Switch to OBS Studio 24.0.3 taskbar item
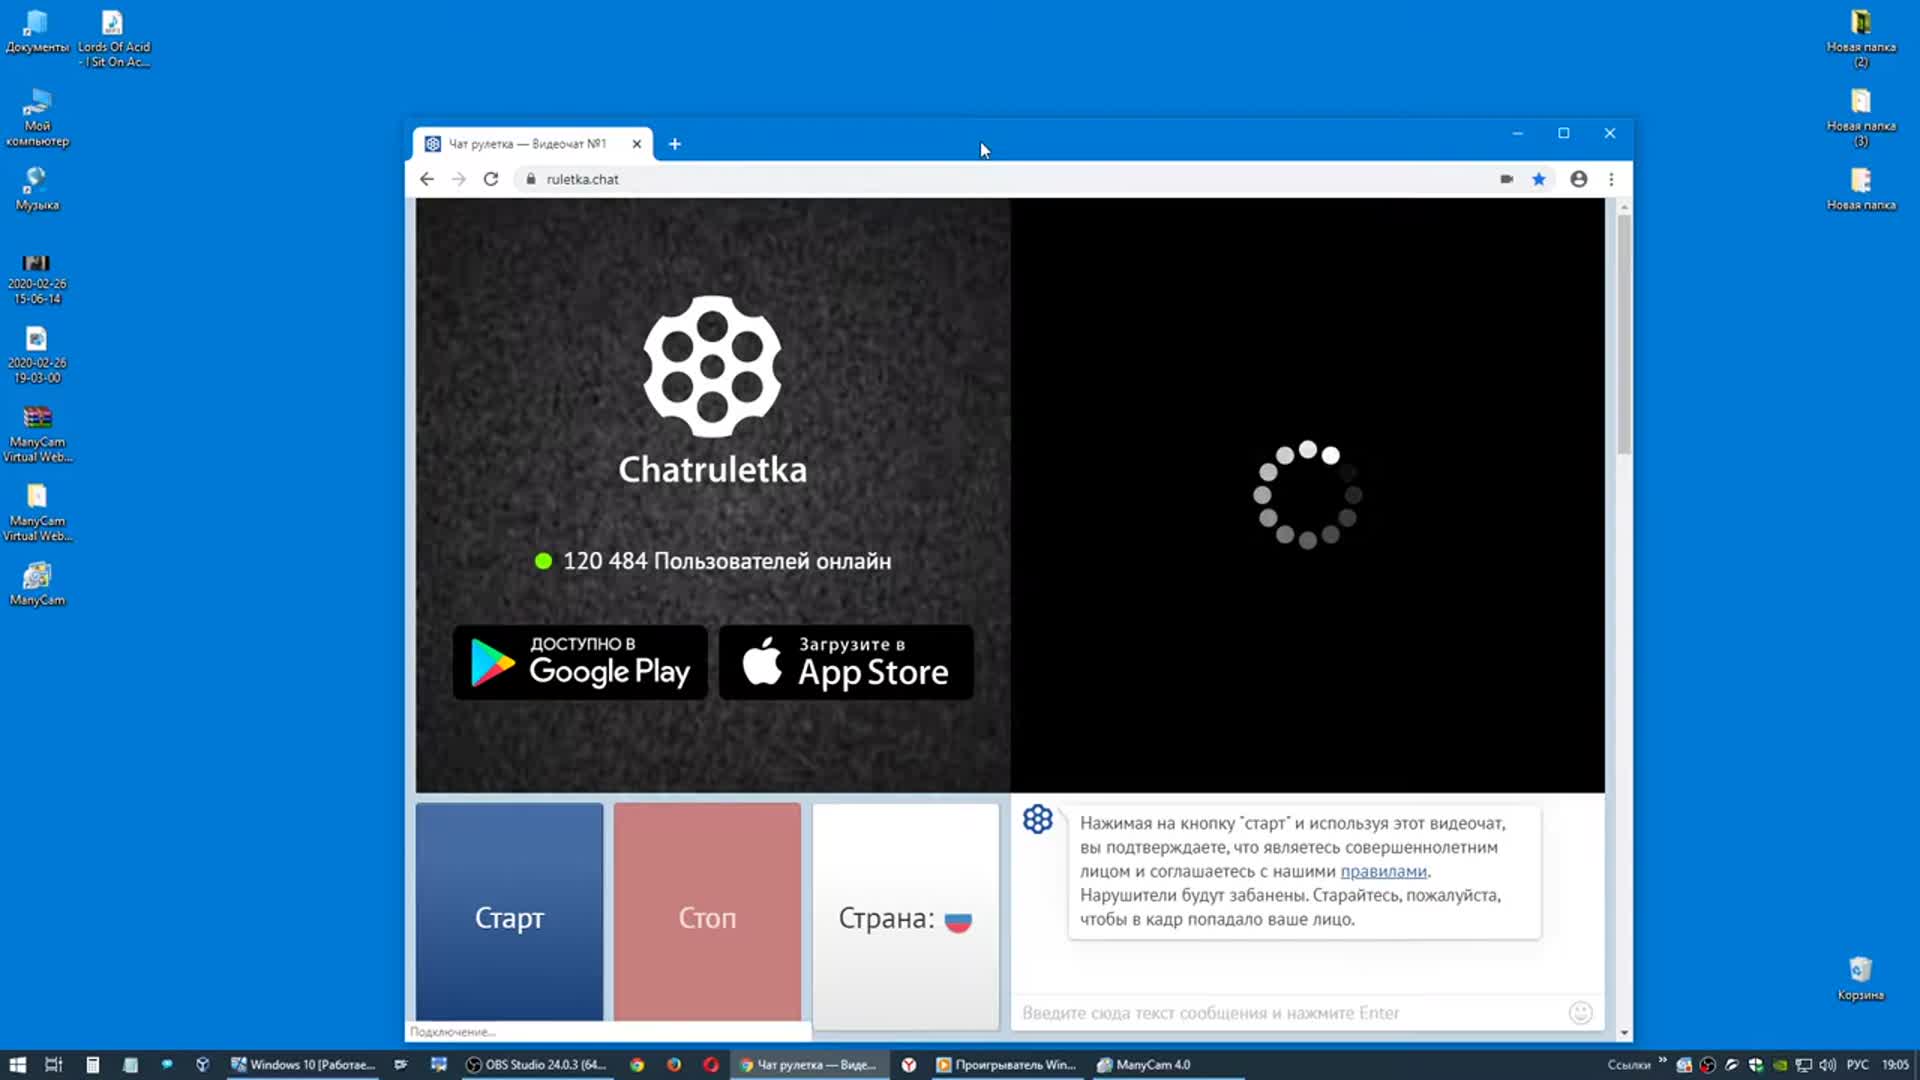Image resolution: width=1920 pixels, height=1080 pixels. [537, 1065]
